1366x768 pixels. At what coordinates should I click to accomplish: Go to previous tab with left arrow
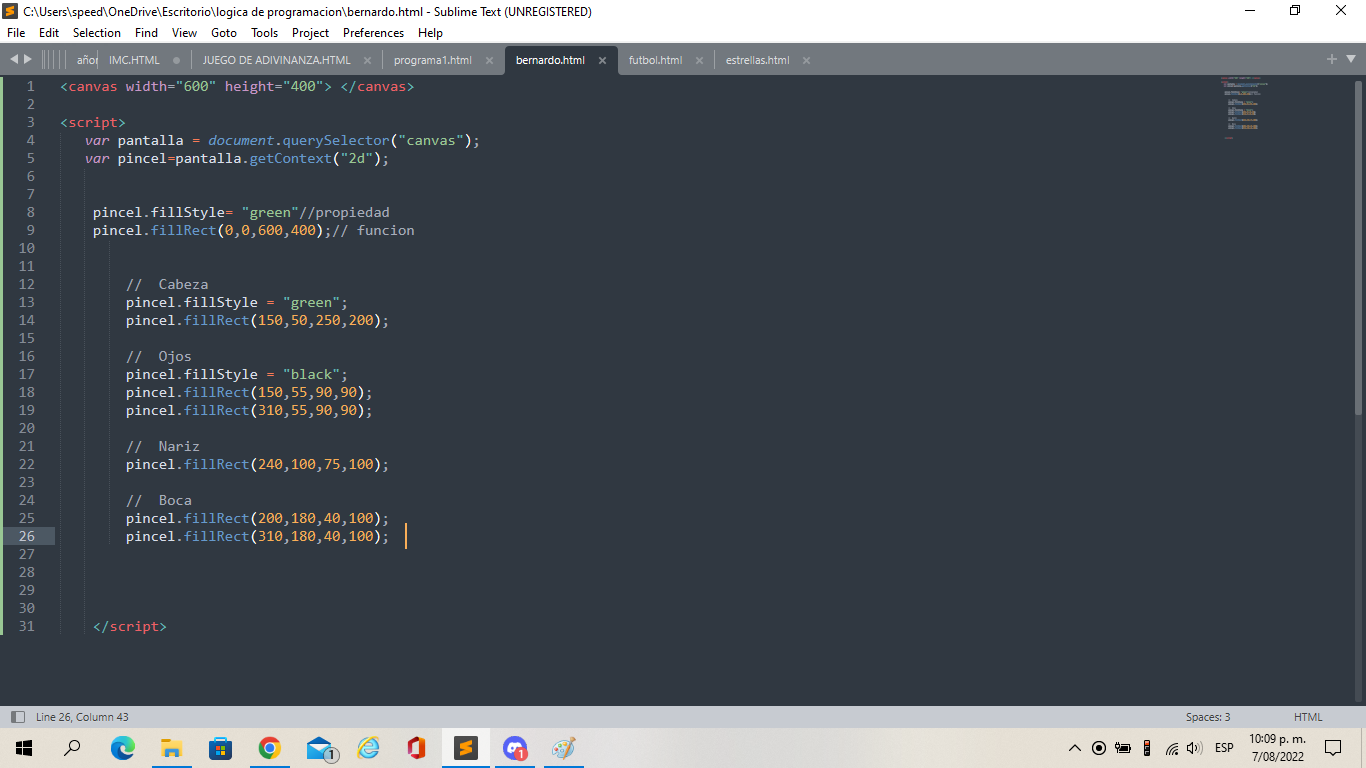14,60
